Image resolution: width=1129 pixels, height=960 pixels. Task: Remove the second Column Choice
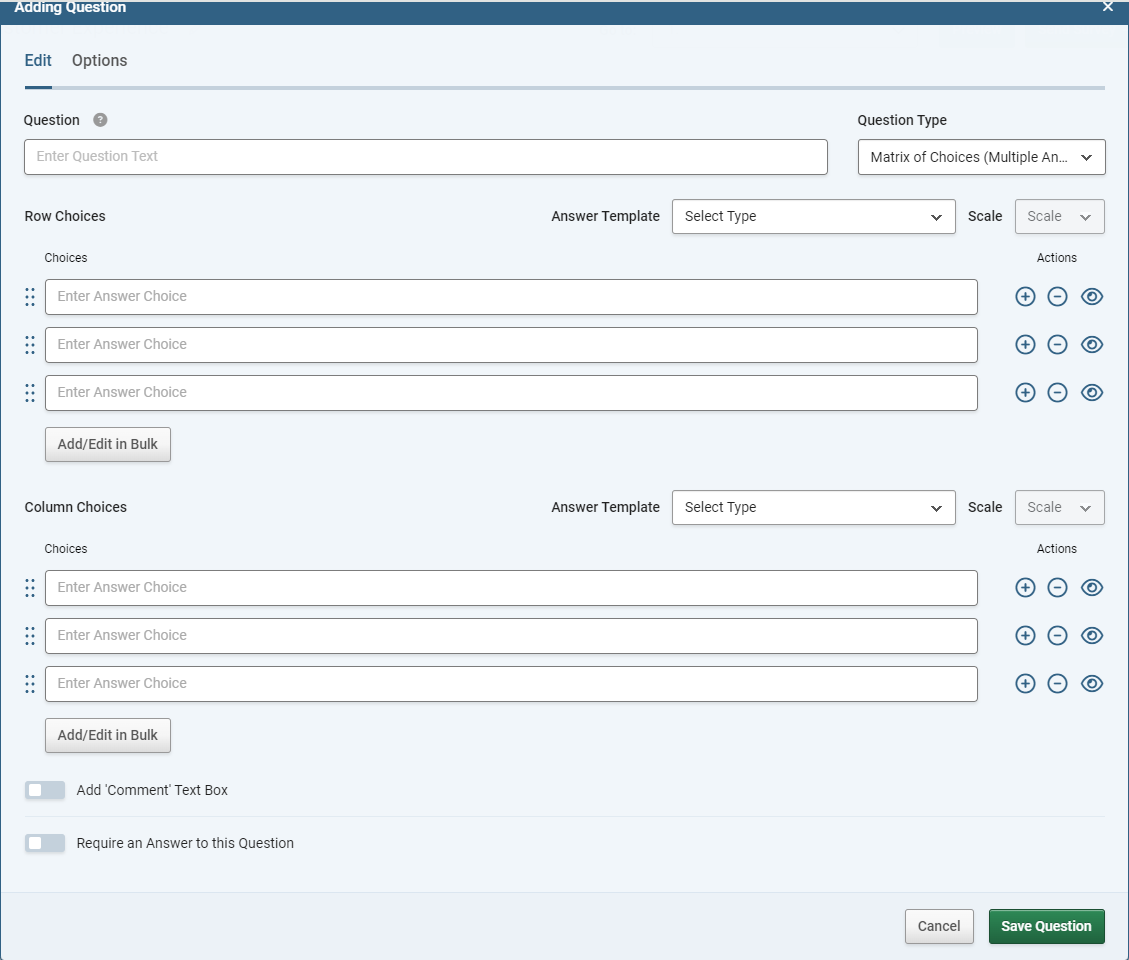click(x=1057, y=636)
